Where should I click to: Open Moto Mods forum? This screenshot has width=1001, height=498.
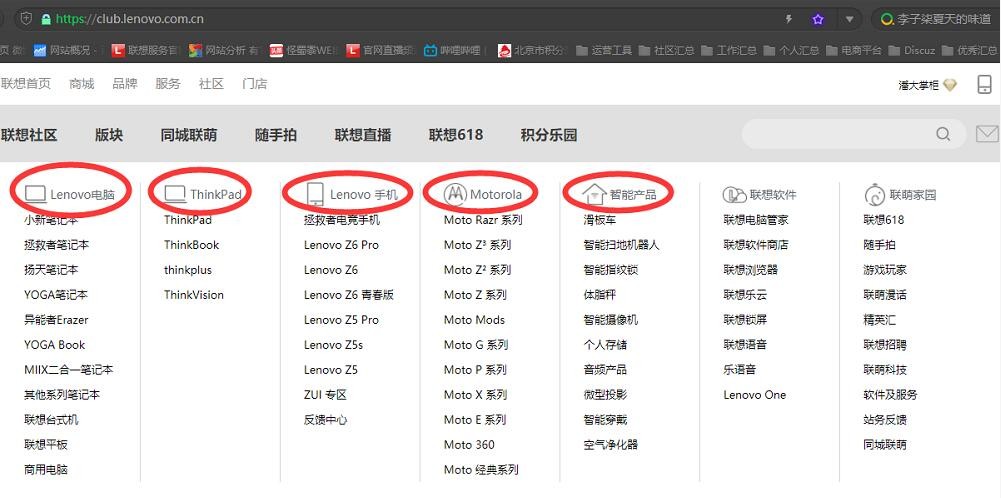point(474,320)
